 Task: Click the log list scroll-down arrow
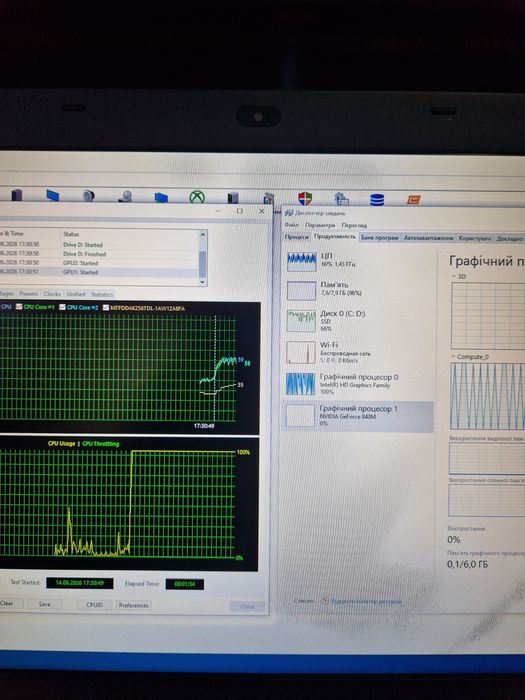point(203,282)
